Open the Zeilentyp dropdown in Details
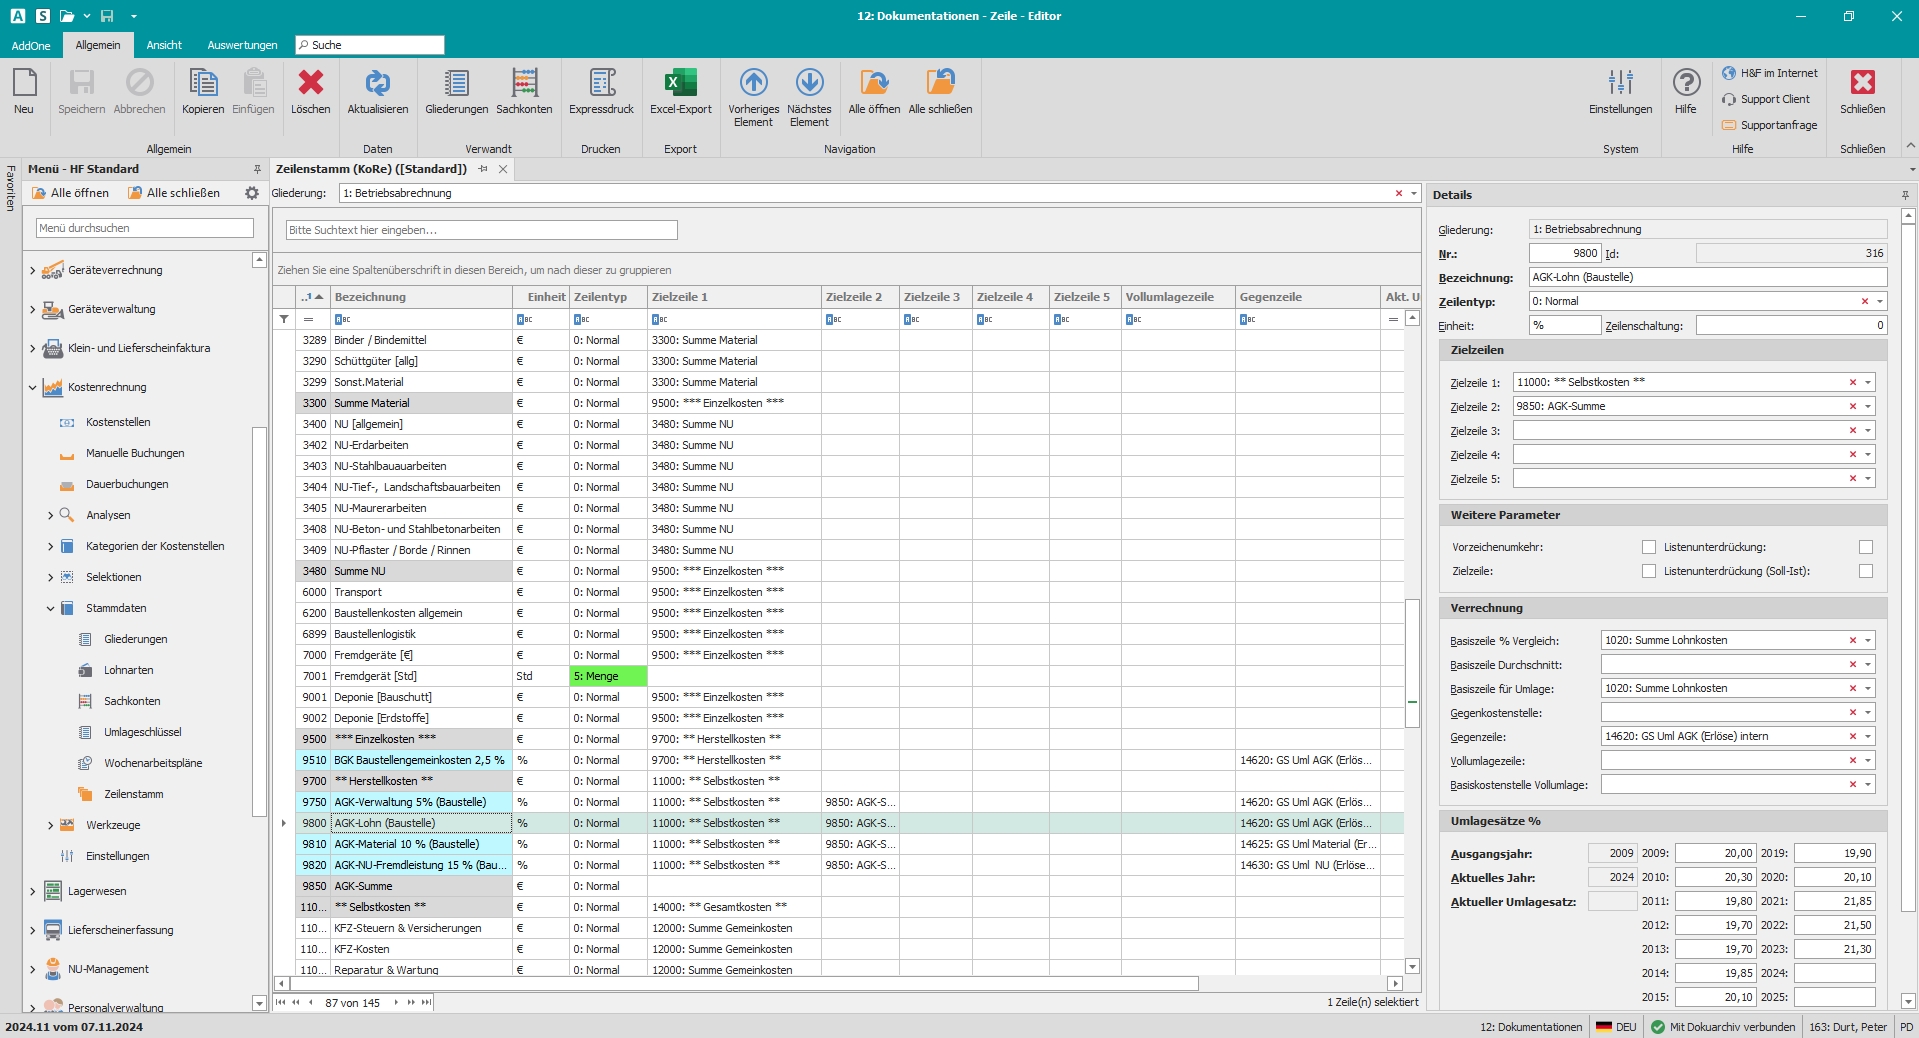 (x=1880, y=301)
